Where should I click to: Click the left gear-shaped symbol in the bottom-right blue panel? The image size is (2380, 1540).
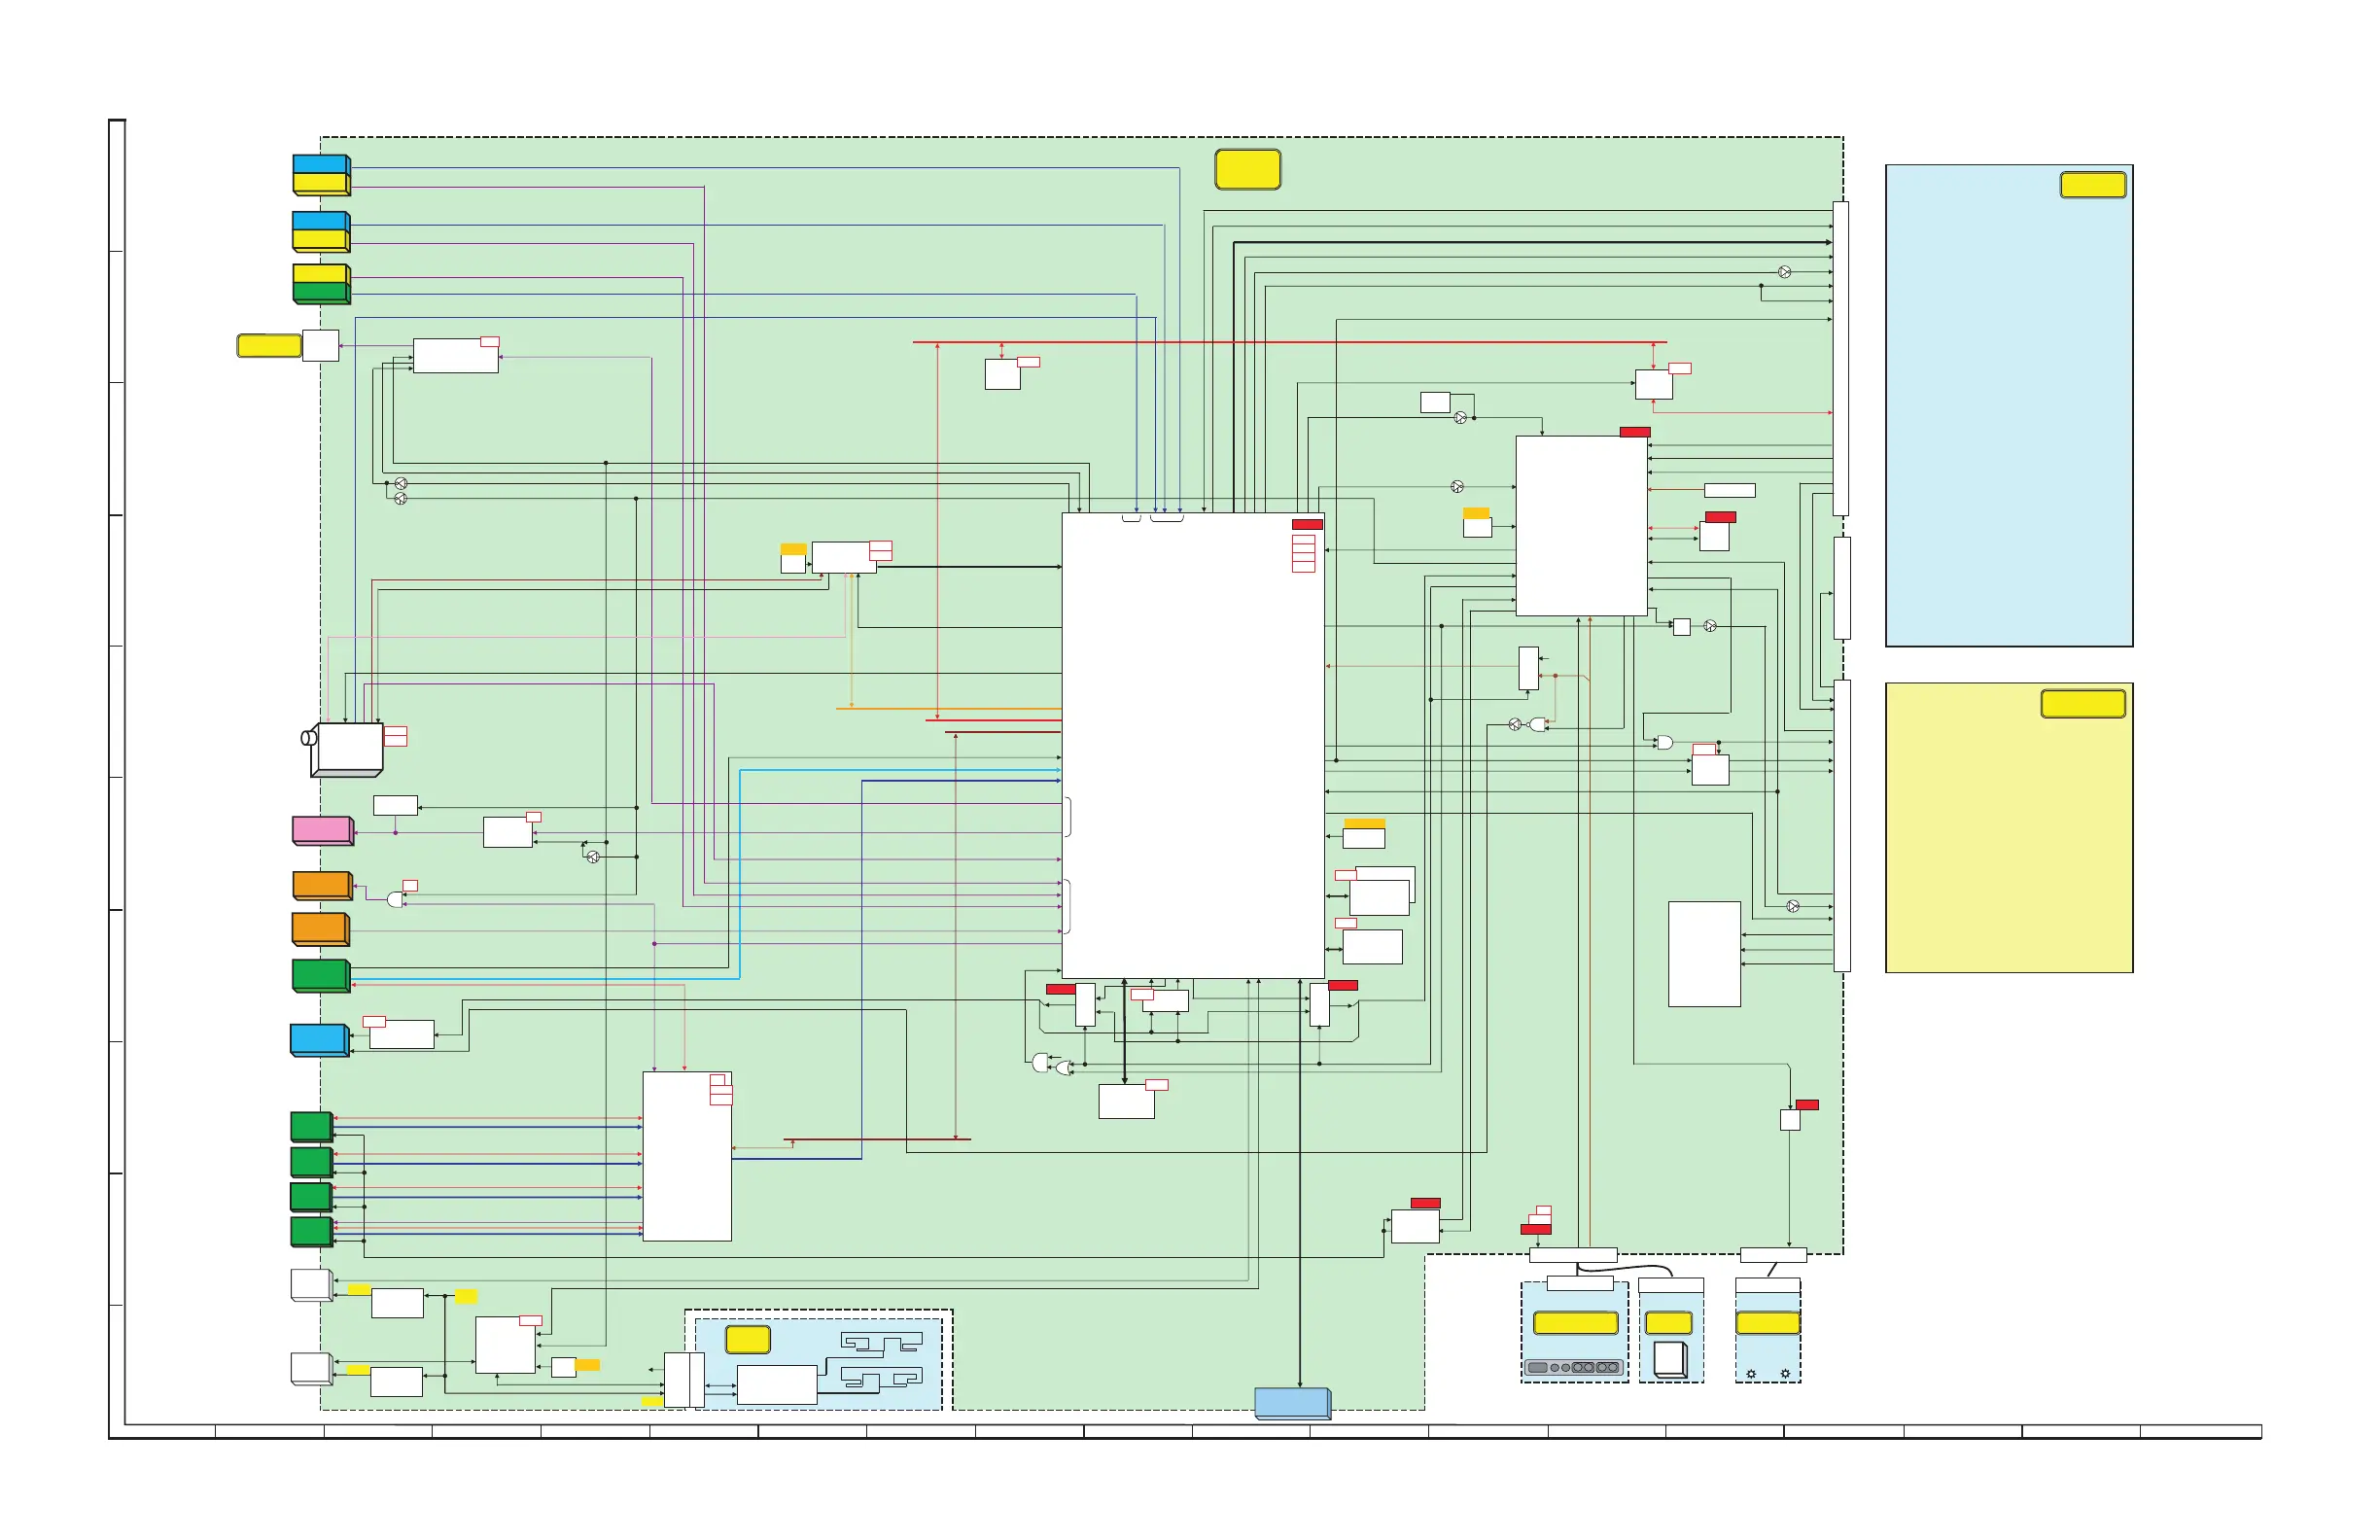pos(1751,1374)
